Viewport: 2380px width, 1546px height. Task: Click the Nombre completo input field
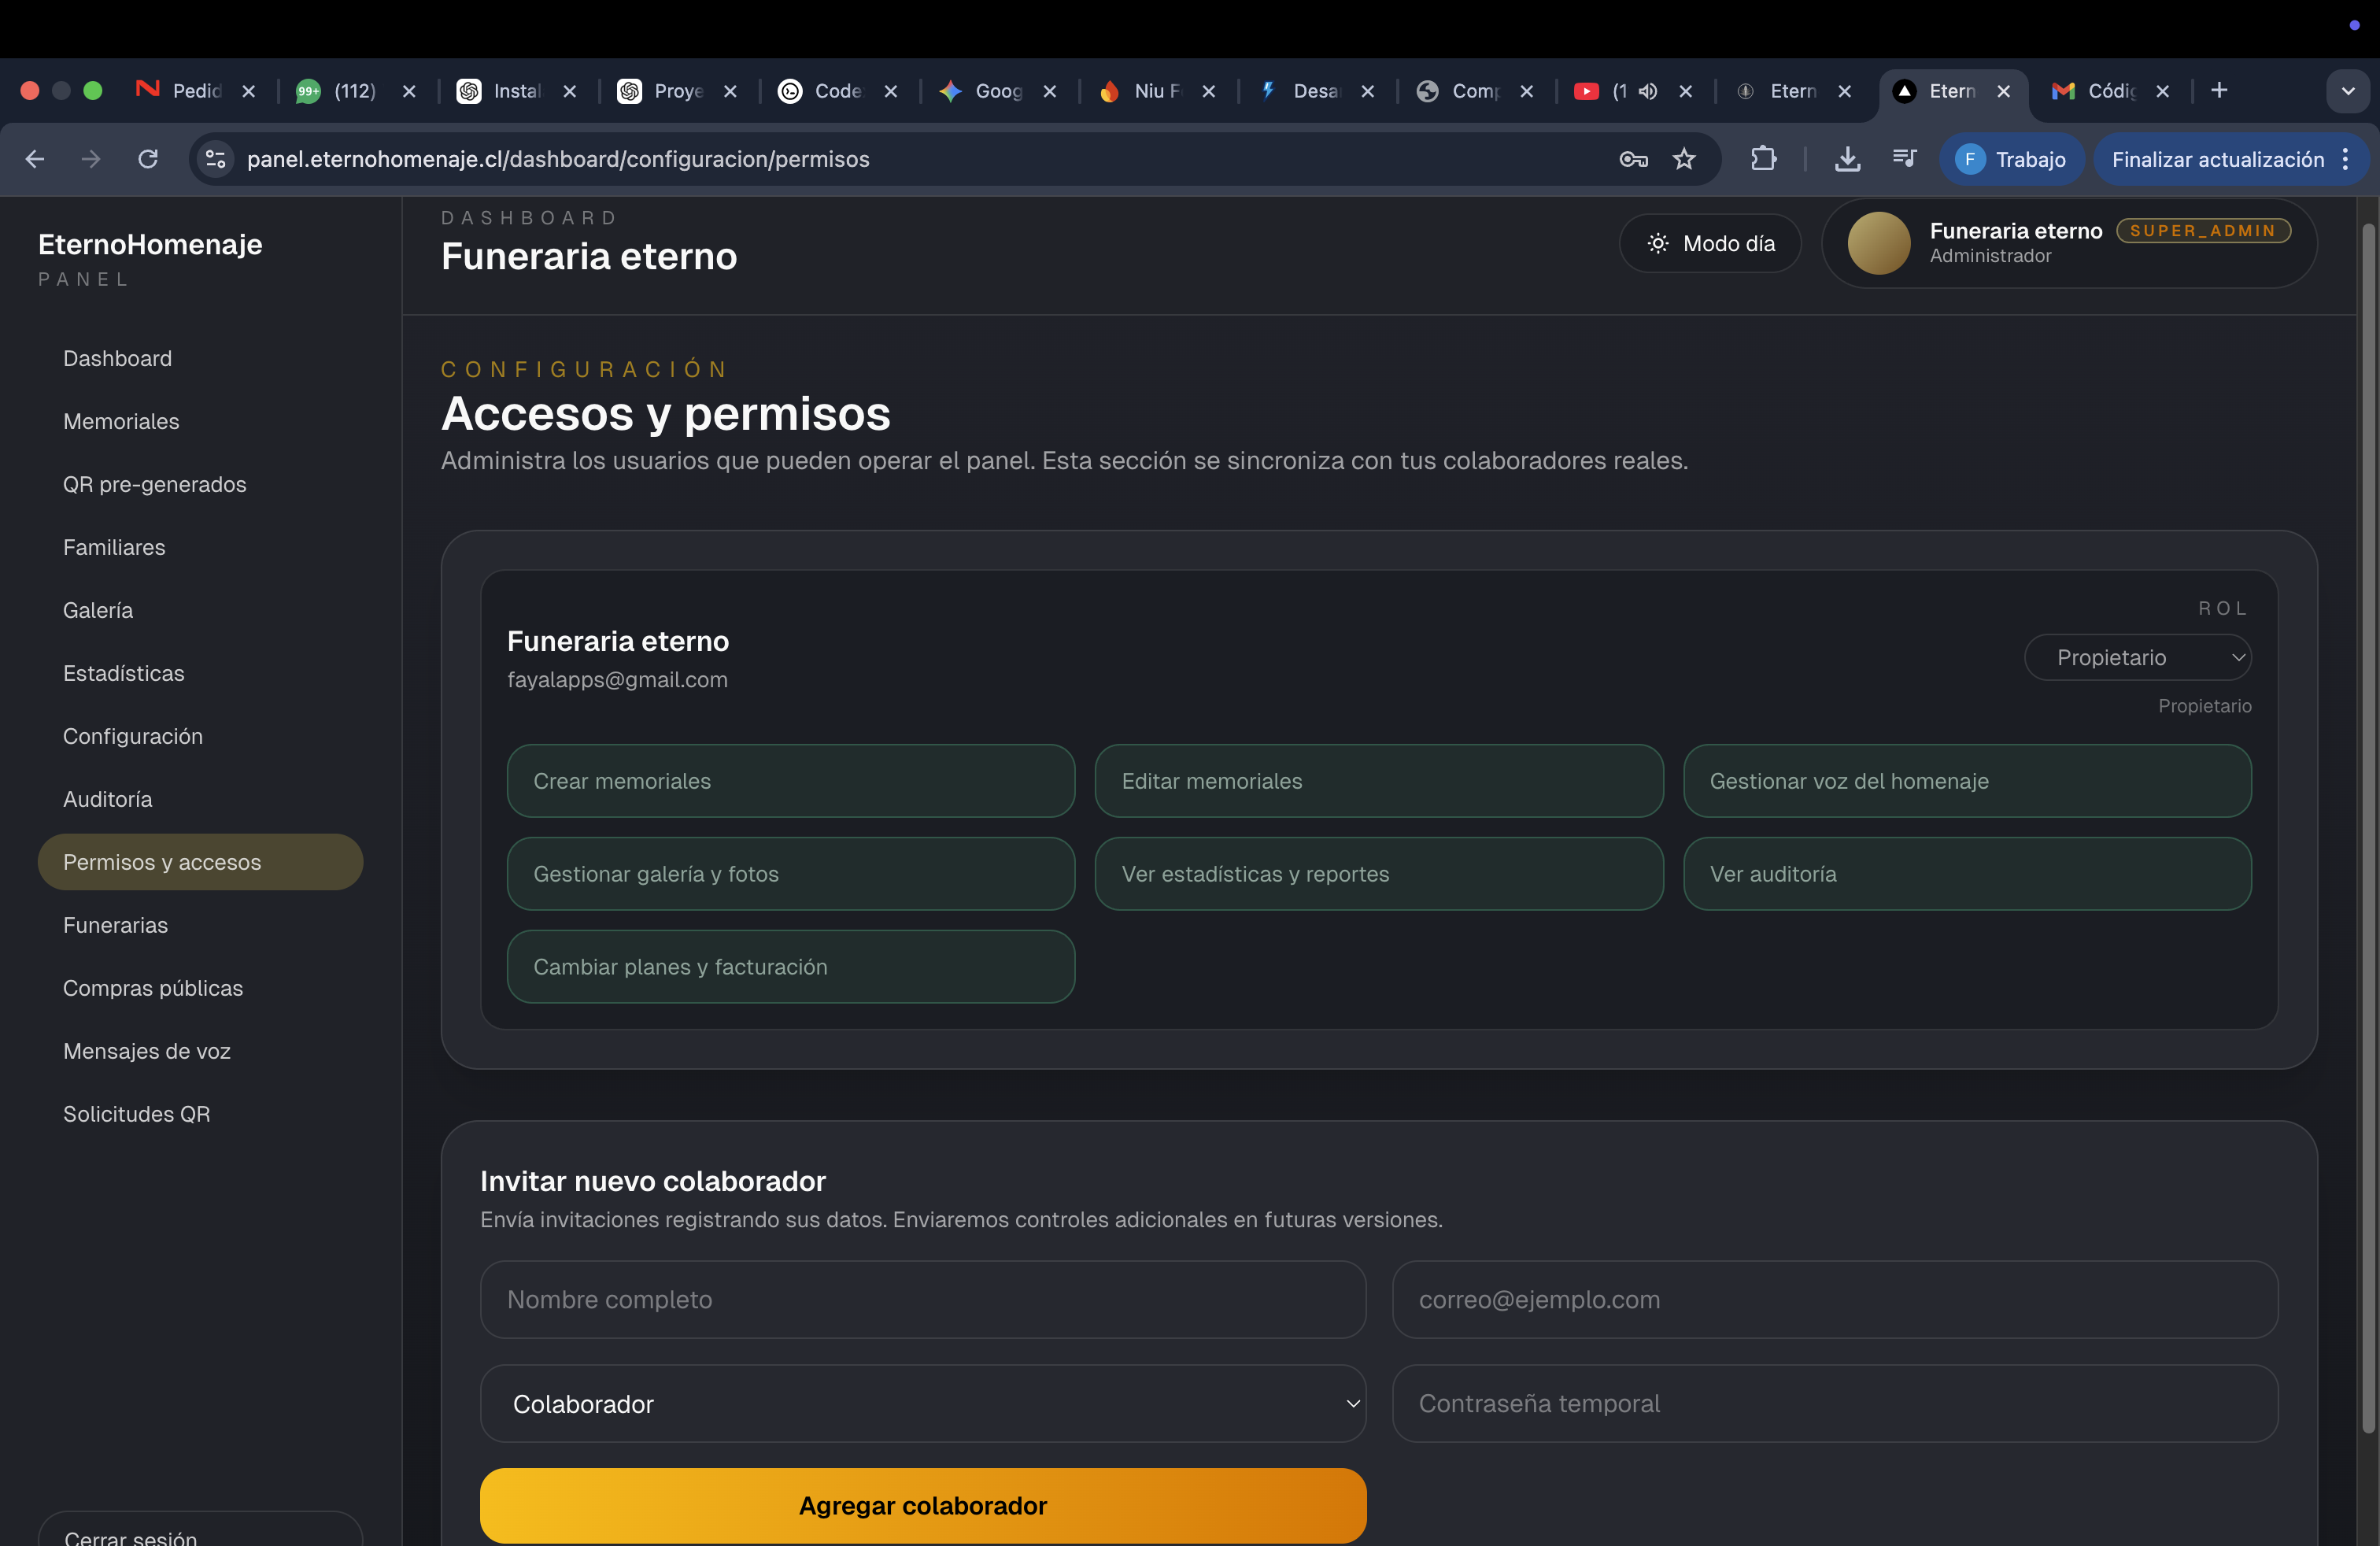point(922,1300)
